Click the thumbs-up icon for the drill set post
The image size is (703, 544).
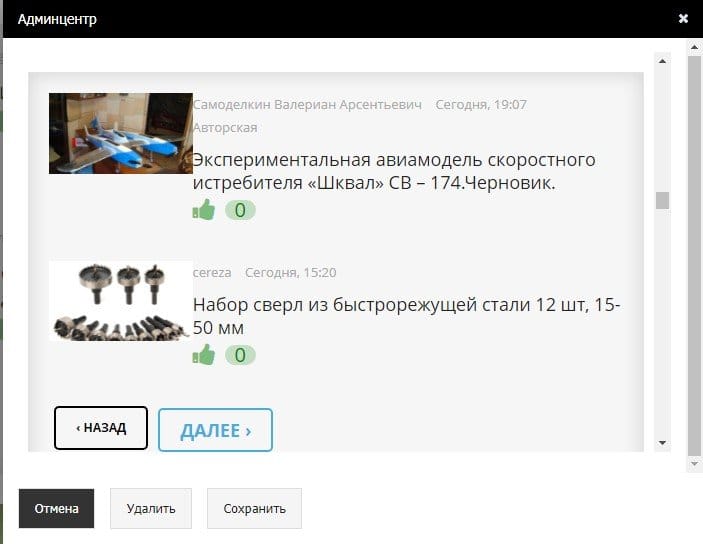[204, 355]
